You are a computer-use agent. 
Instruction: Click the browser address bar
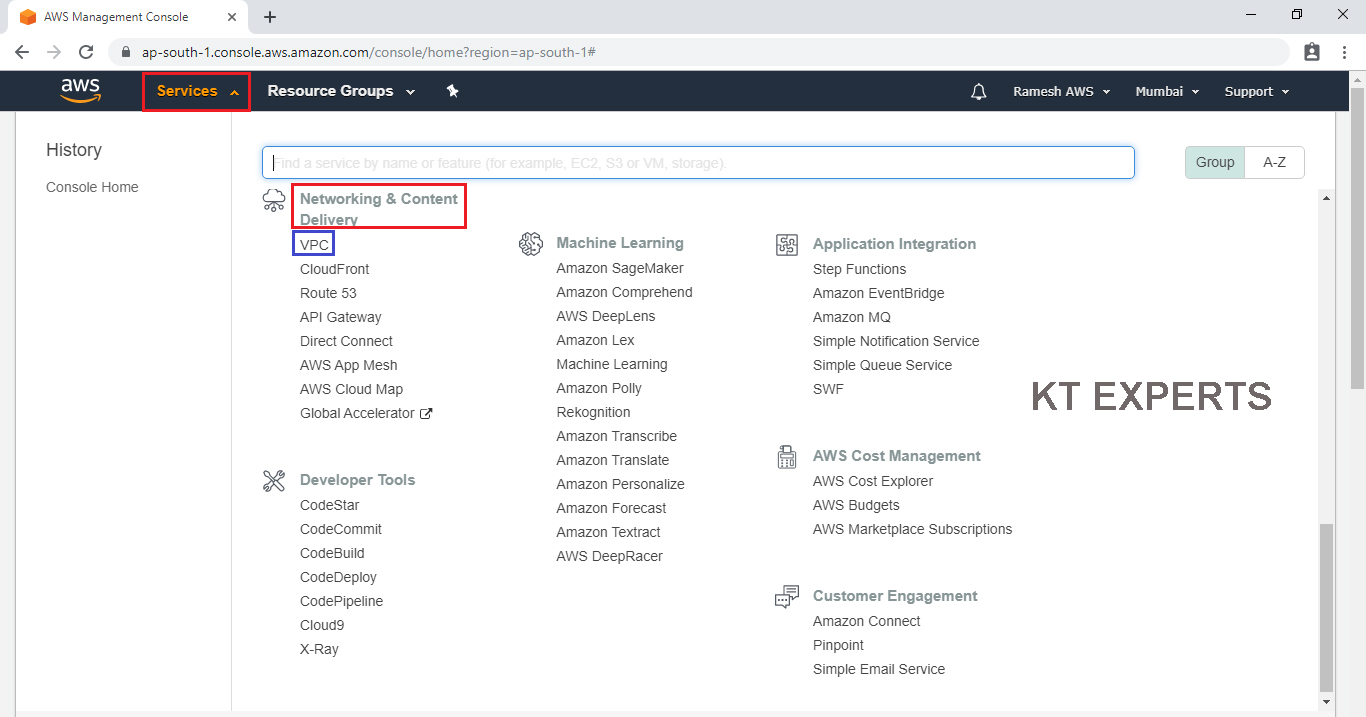[700, 52]
